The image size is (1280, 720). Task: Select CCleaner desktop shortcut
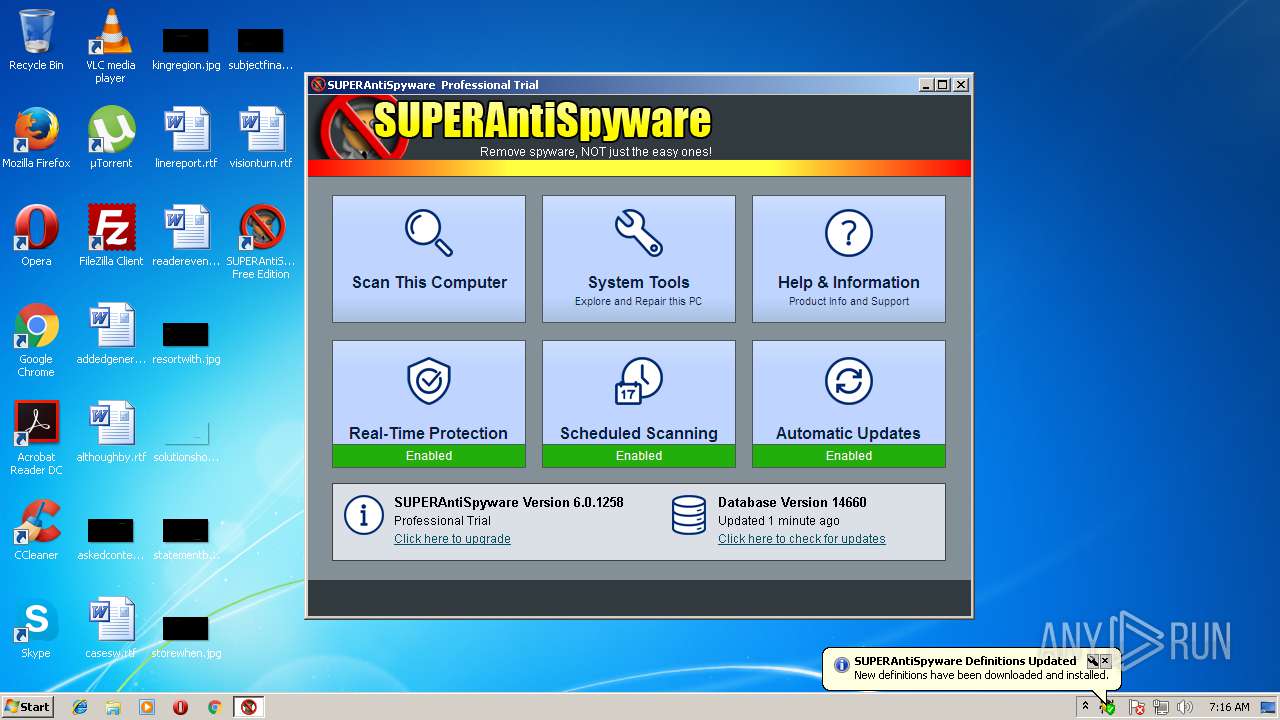point(36,530)
